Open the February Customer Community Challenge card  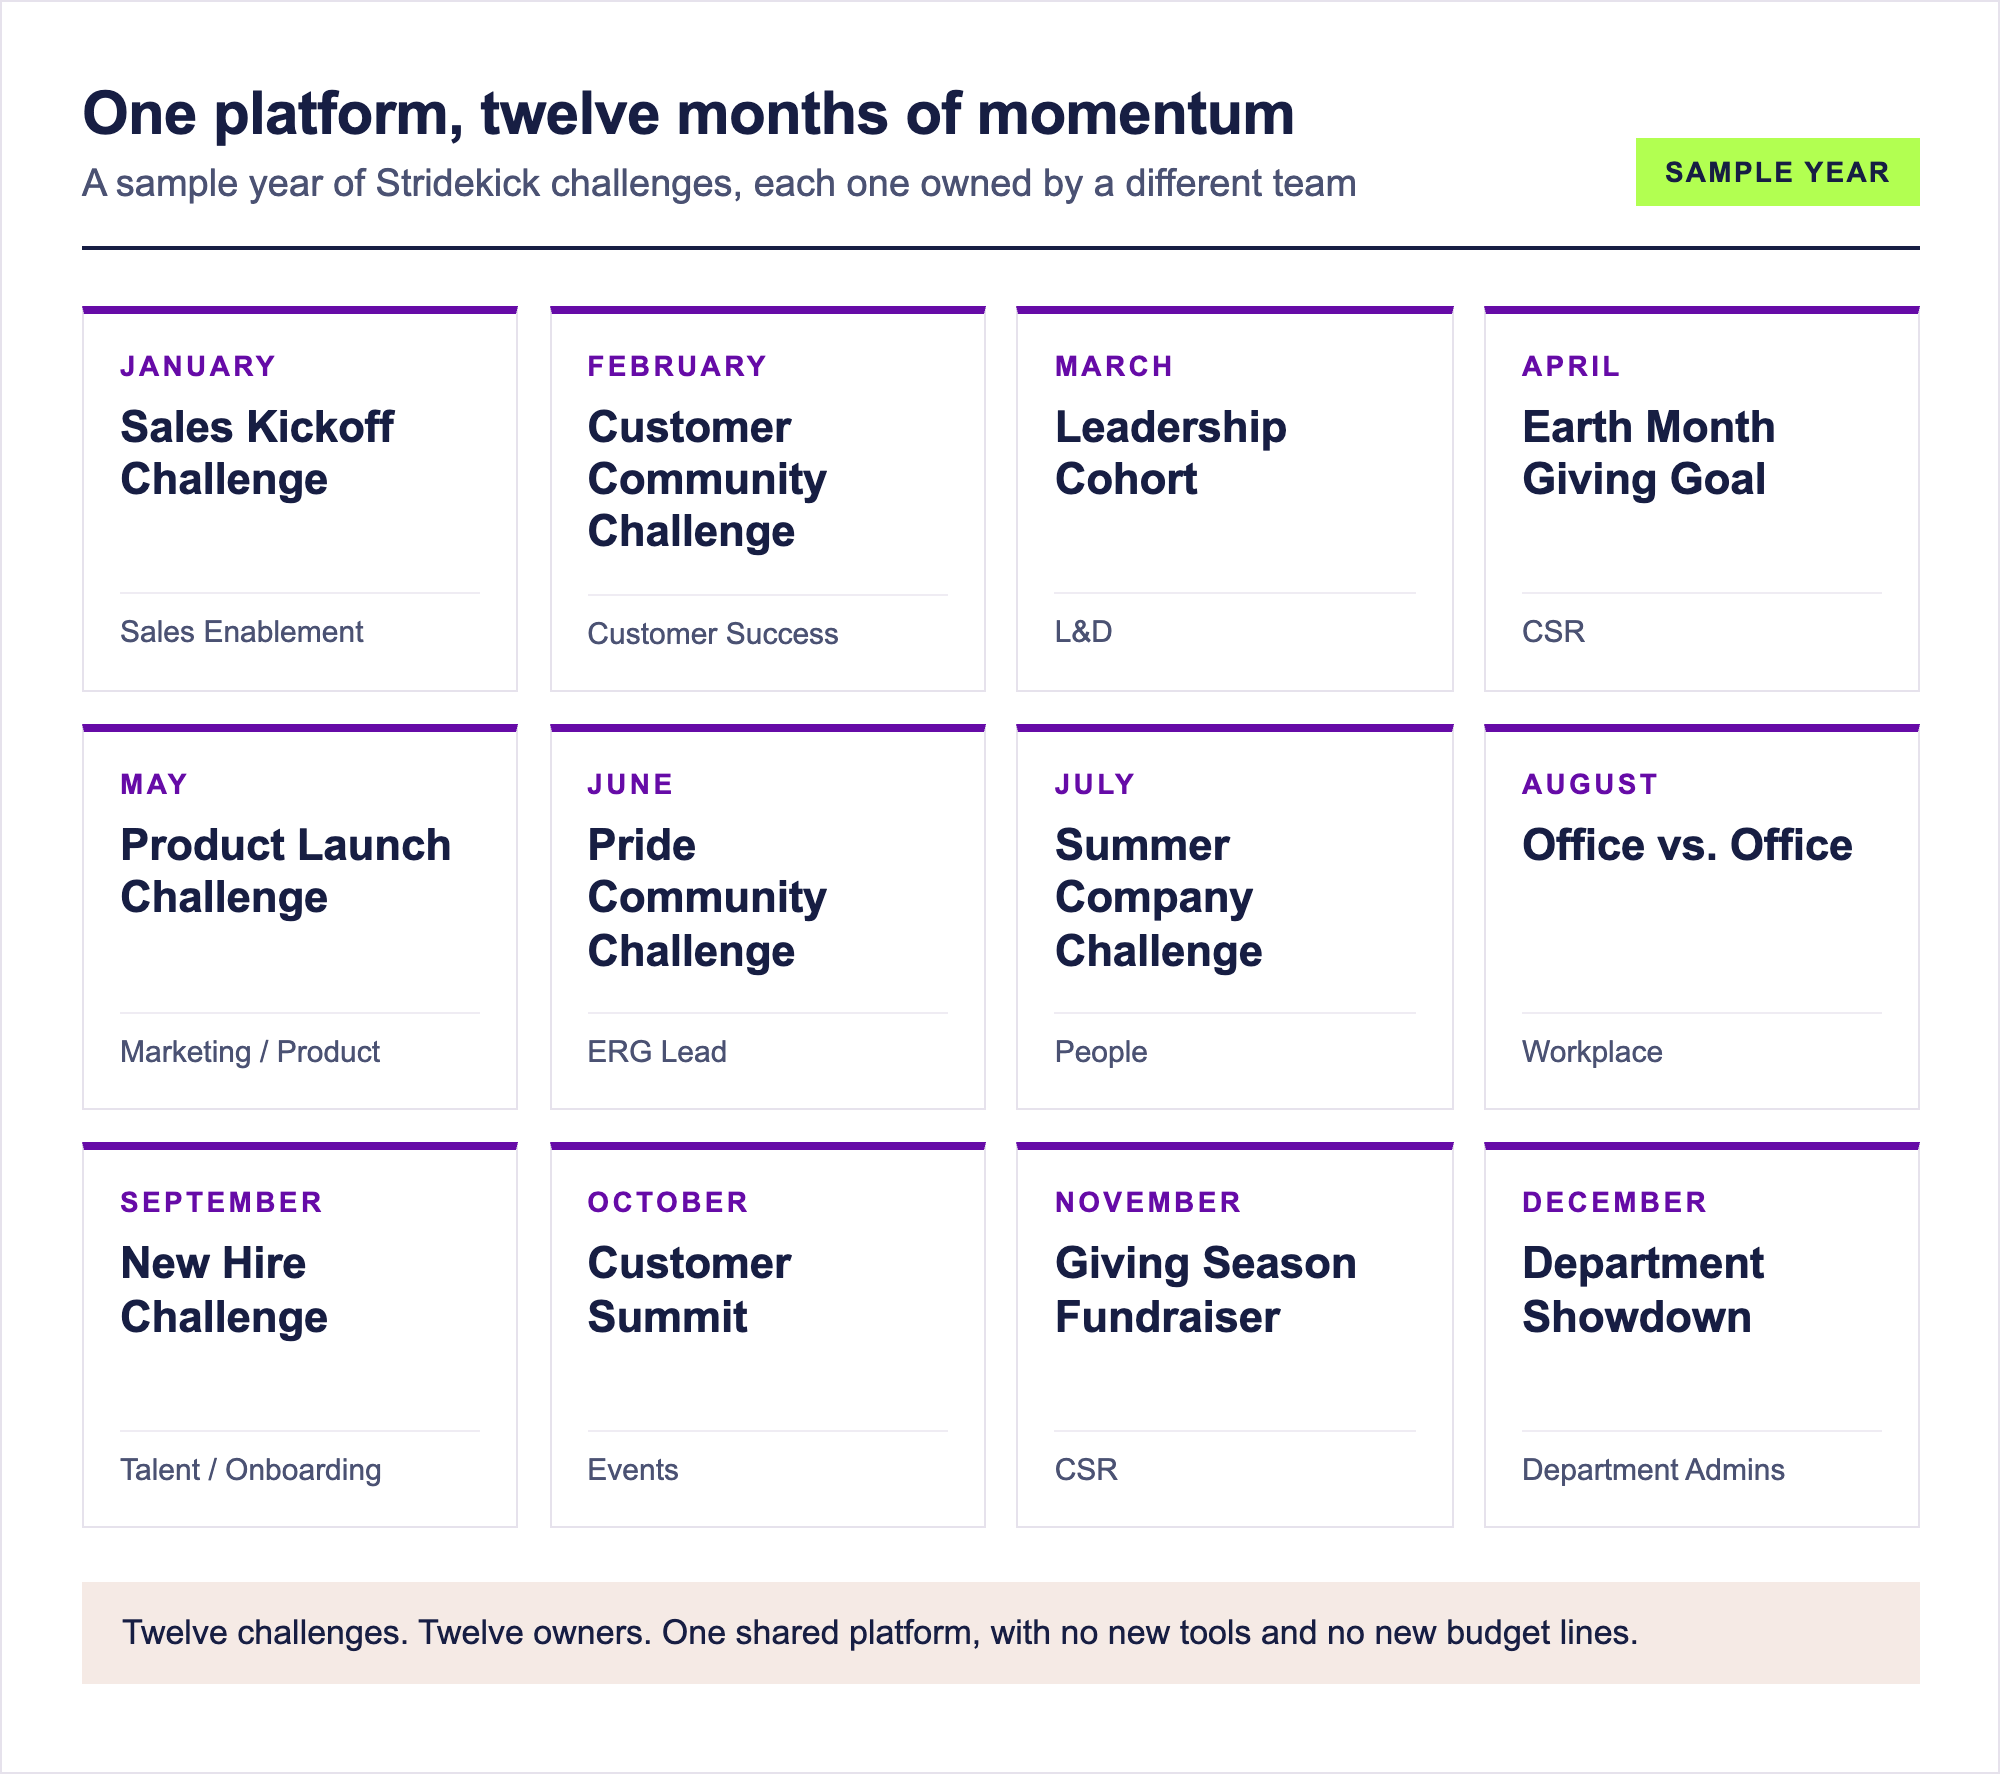click(768, 499)
